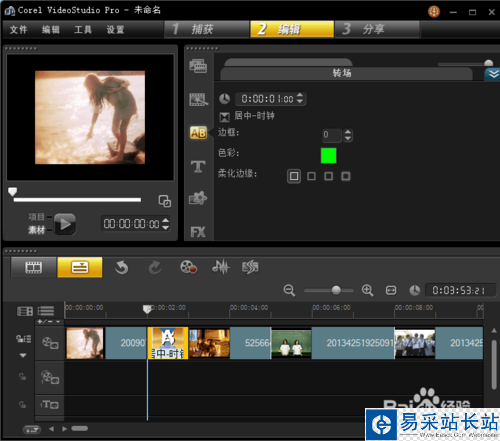Viewport: 500px width, 441px height.
Task: Click the overlay track header icon
Action: point(50,377)
